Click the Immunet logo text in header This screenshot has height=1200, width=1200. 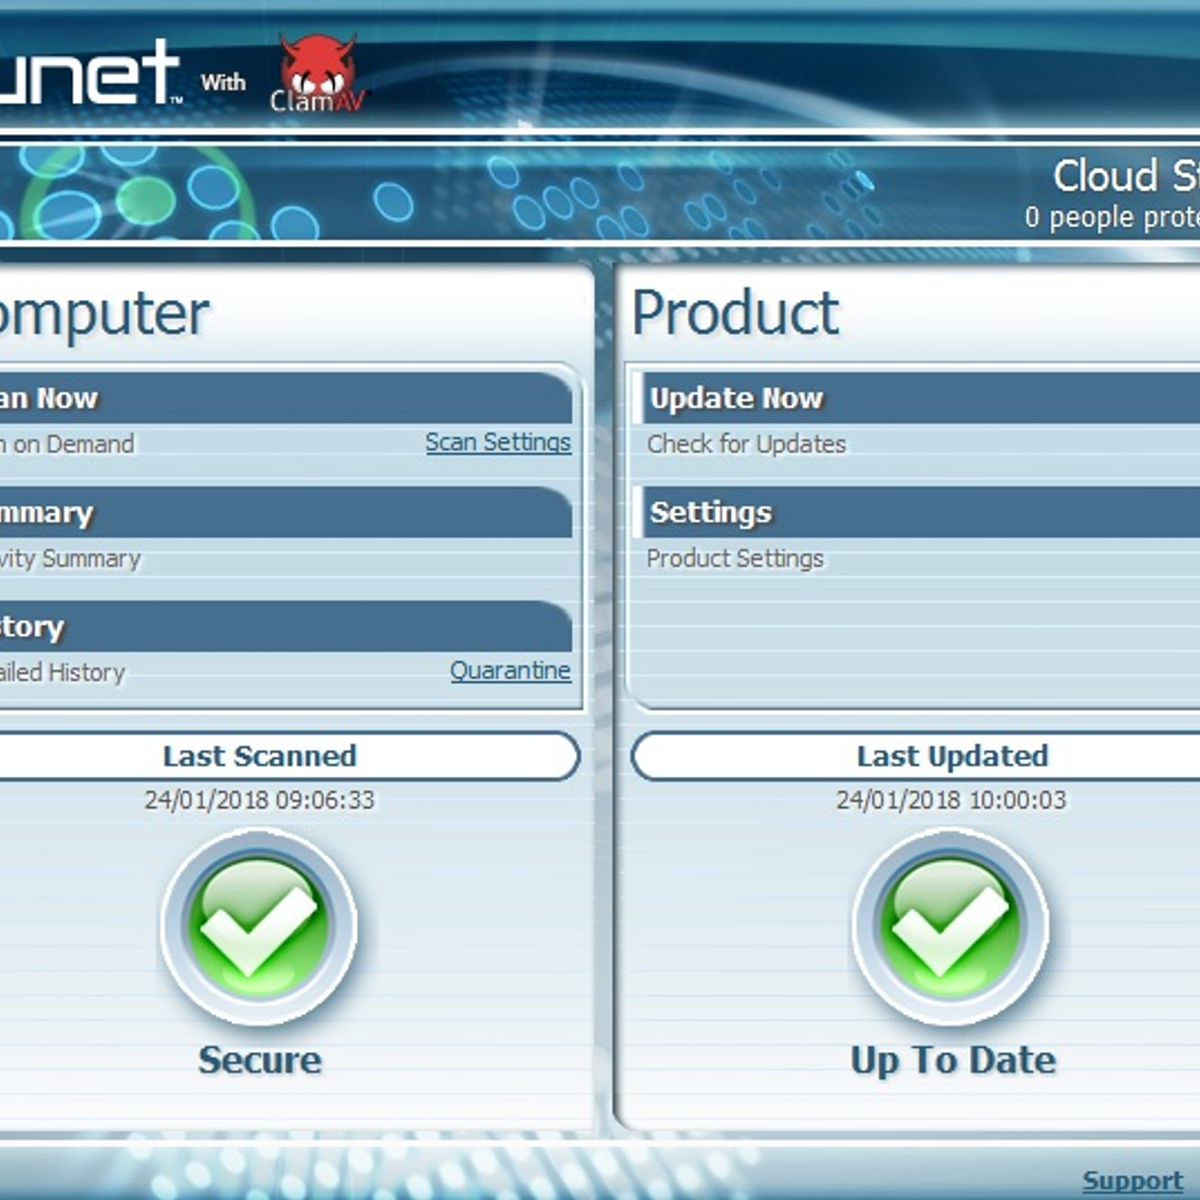click(x=88, y=73)
